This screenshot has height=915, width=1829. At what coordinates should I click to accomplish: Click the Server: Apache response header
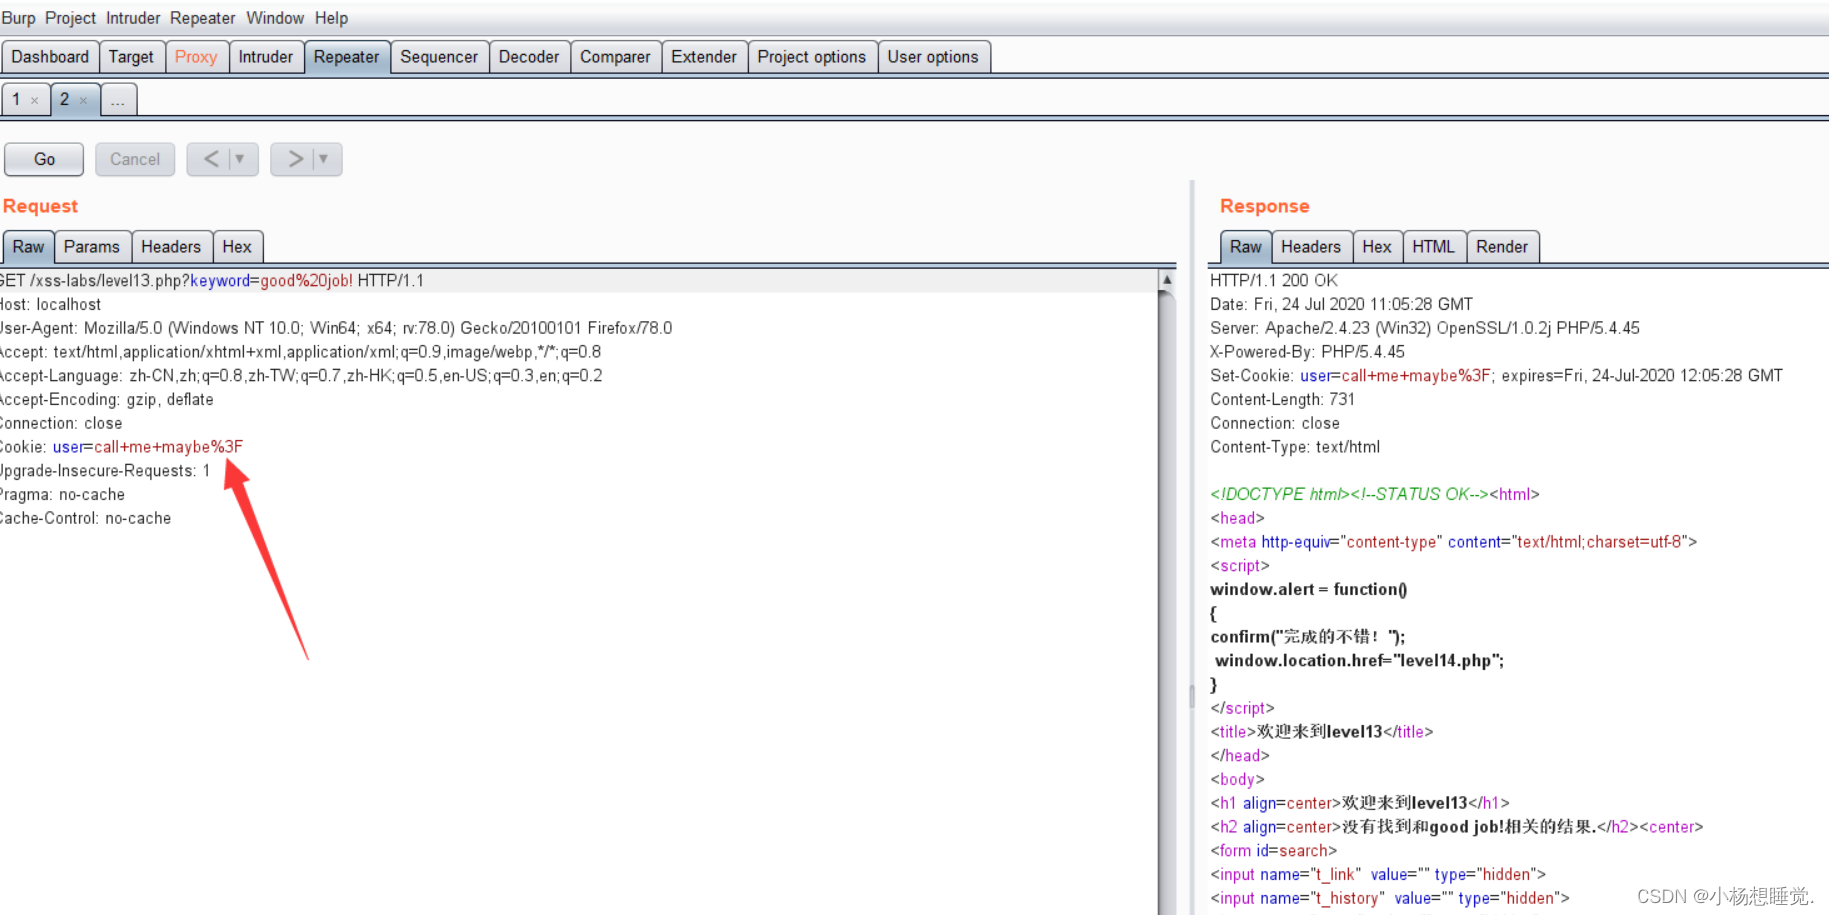tap(1425, 328)
